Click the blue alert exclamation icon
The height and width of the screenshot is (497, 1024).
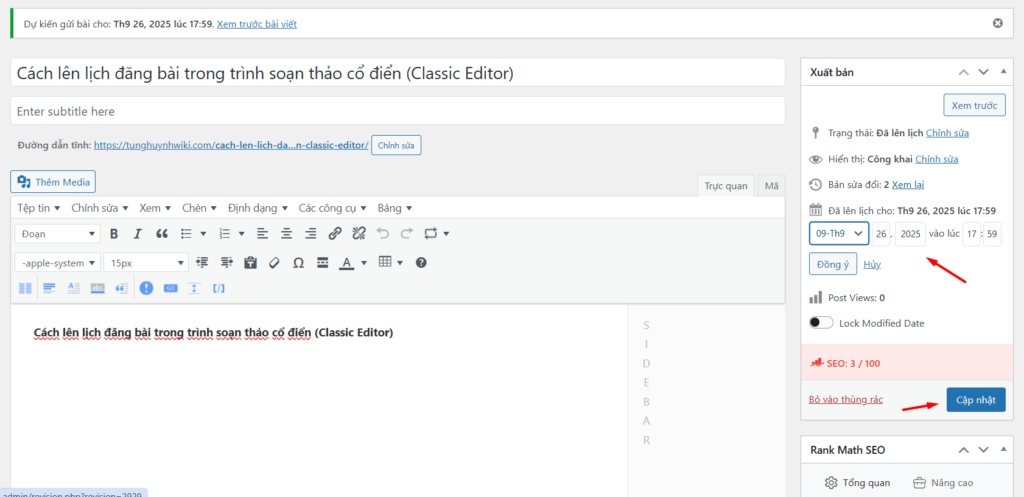pos(146,288)
